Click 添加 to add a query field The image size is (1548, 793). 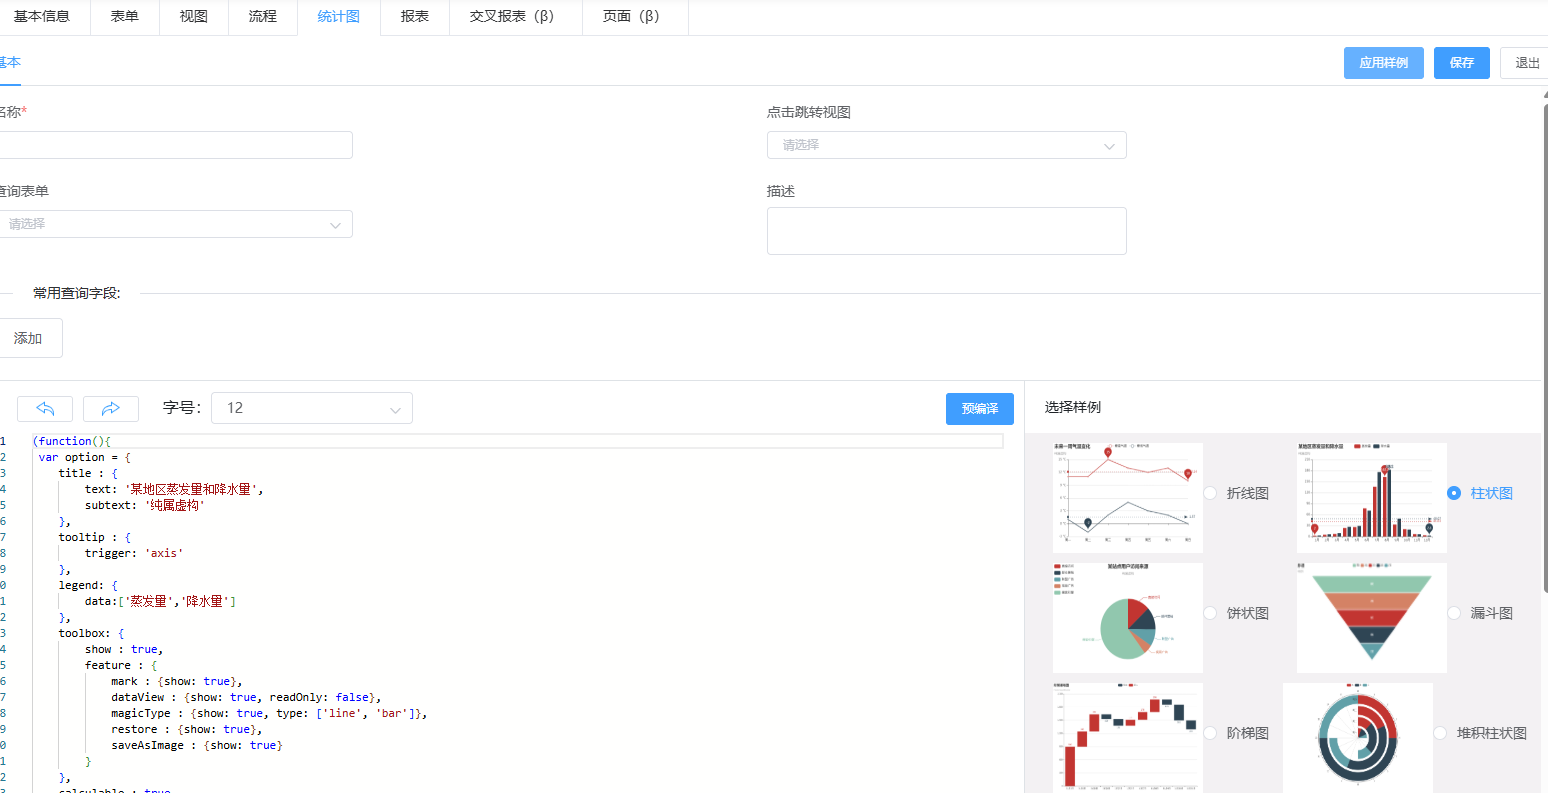pyautogui.click(x=29, y=338)
